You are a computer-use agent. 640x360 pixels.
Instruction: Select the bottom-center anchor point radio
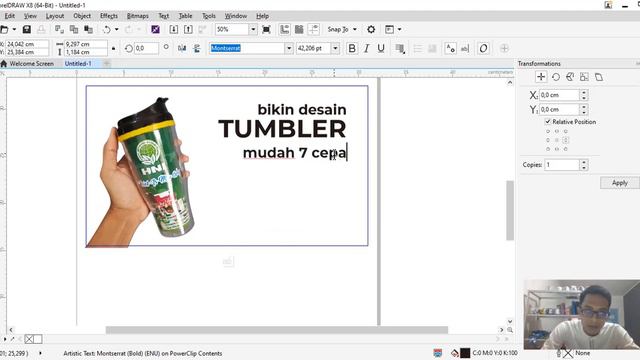[557, 149]
